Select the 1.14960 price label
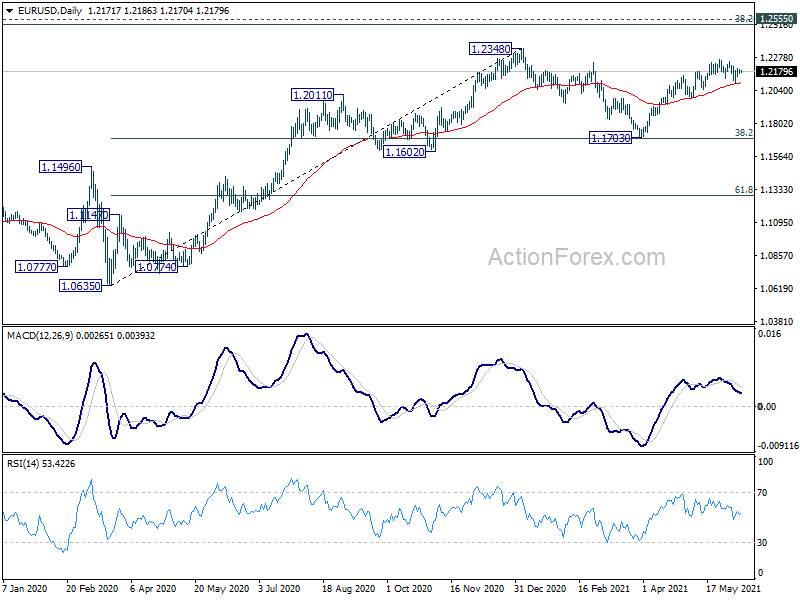Screen dimensions: 800x600 pyautogui.click(x=61, y=167)
